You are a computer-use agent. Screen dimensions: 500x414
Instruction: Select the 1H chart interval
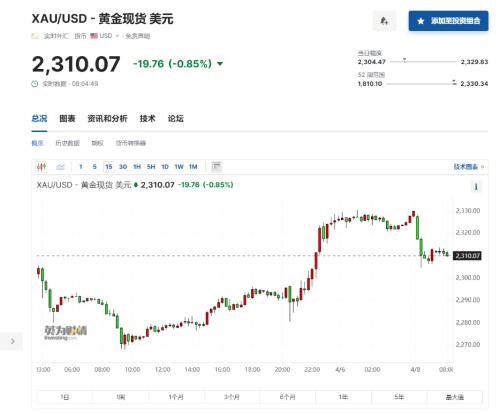pyautogui.click(x=137, y=167)
